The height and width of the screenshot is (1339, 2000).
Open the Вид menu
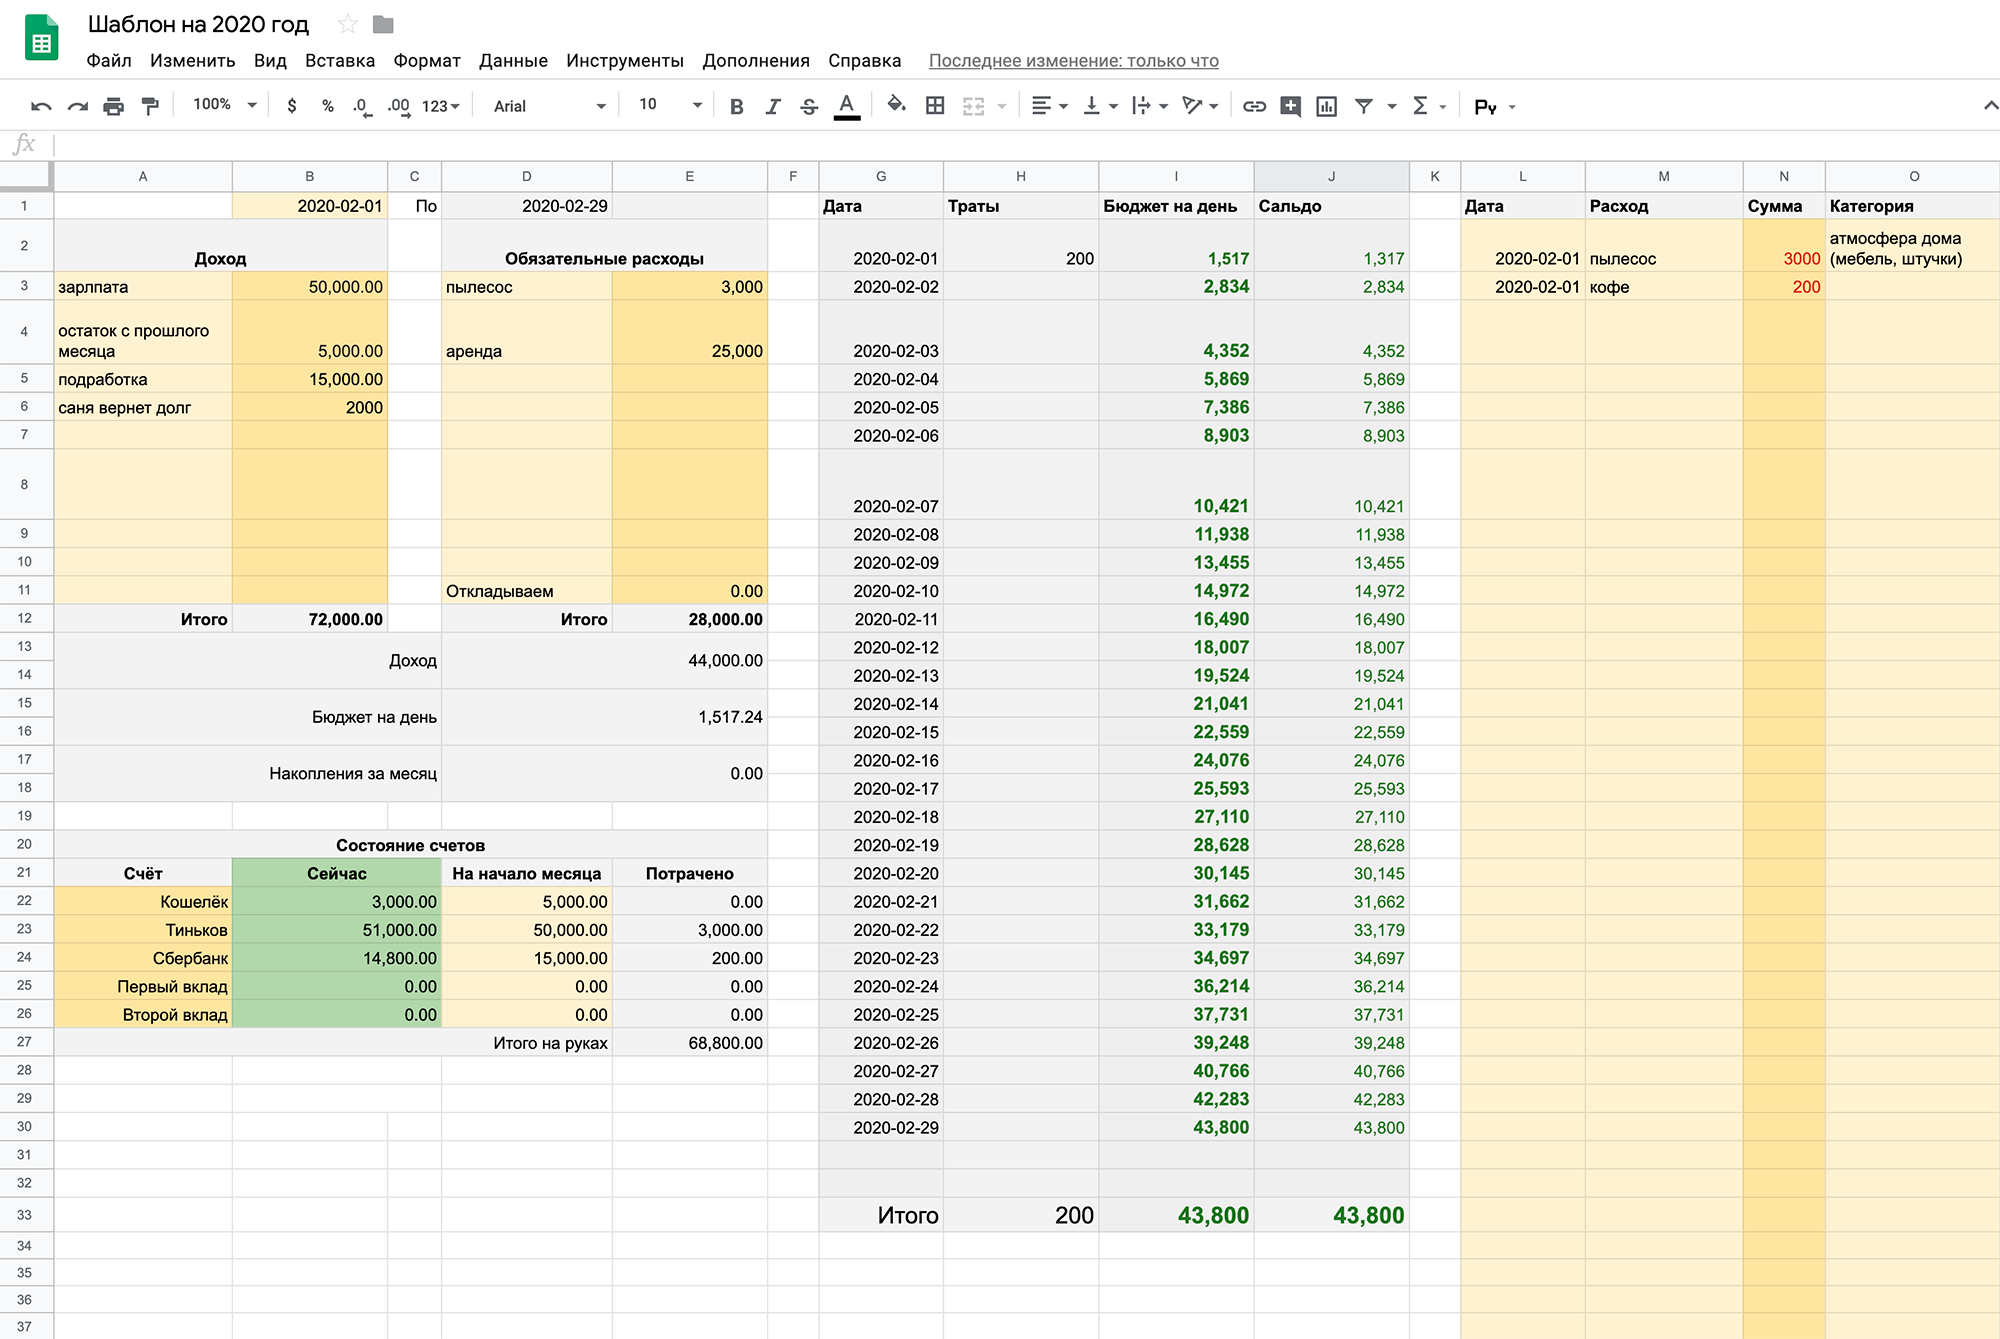tap(270, 61)
